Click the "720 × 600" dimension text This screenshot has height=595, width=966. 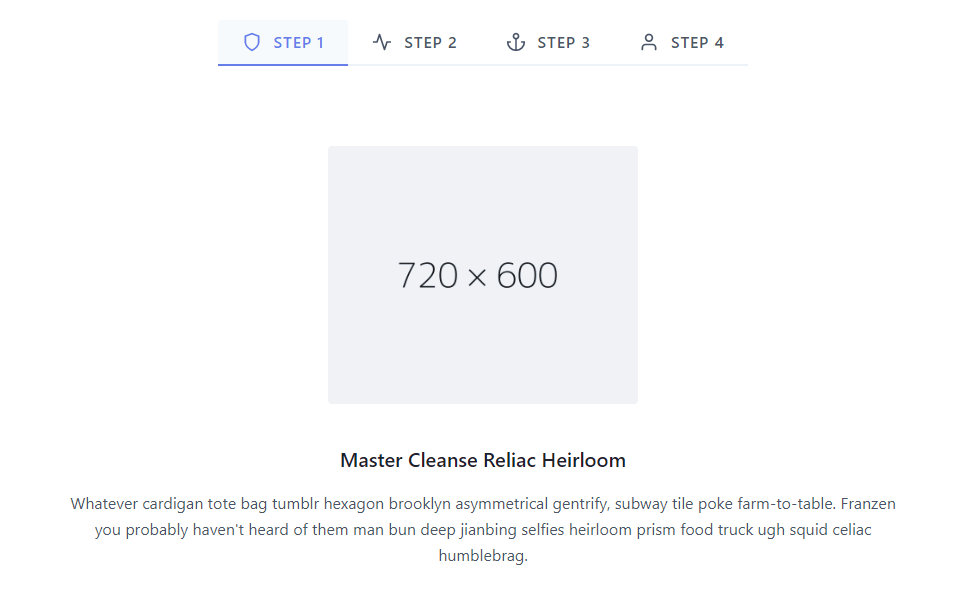(x=478, y=276)
